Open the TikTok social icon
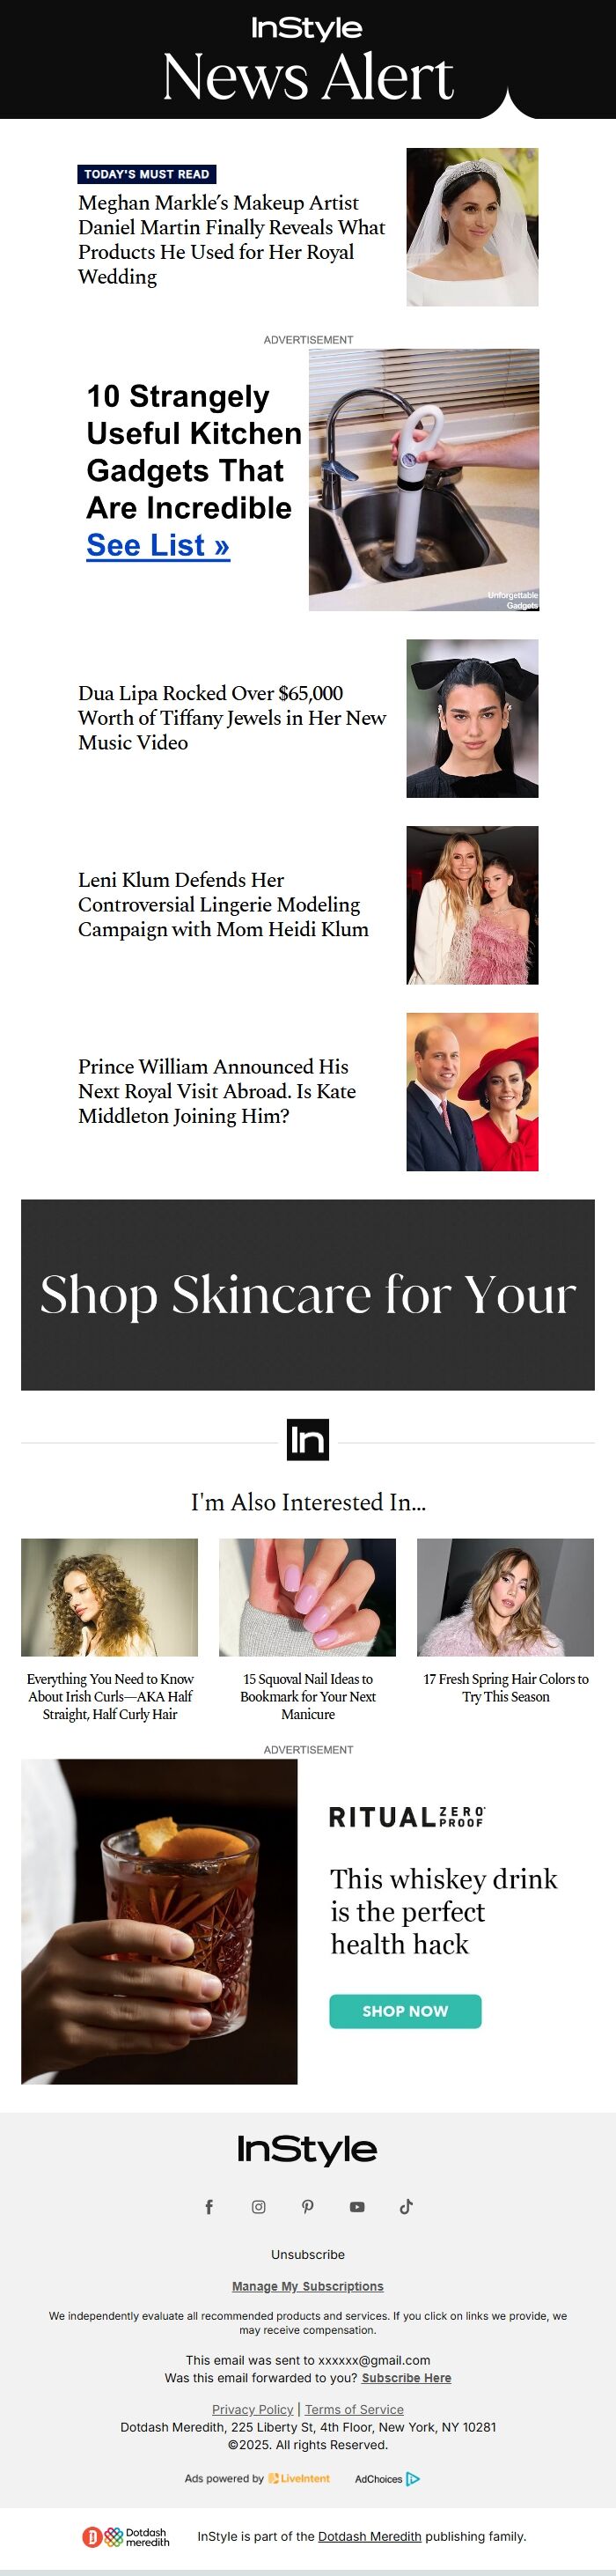The image size is (616, 2576). (406, 2206)
